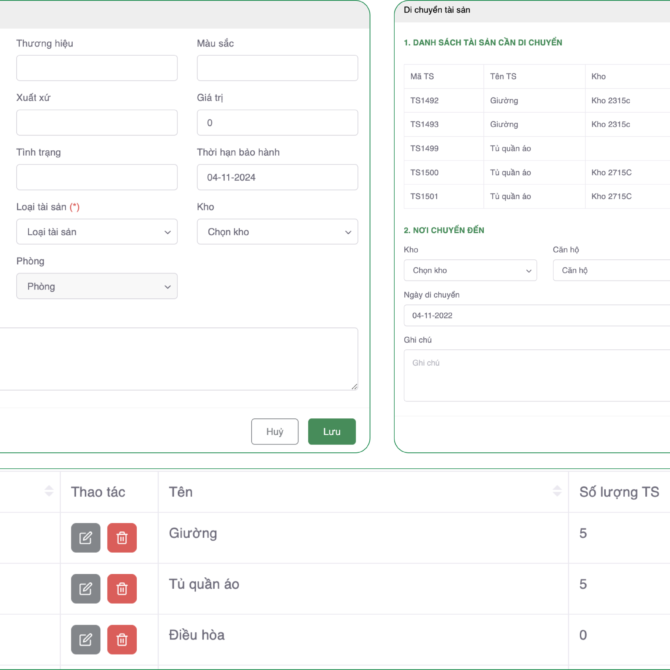Open the Phòng dropdown

click(x=97, y=286)
